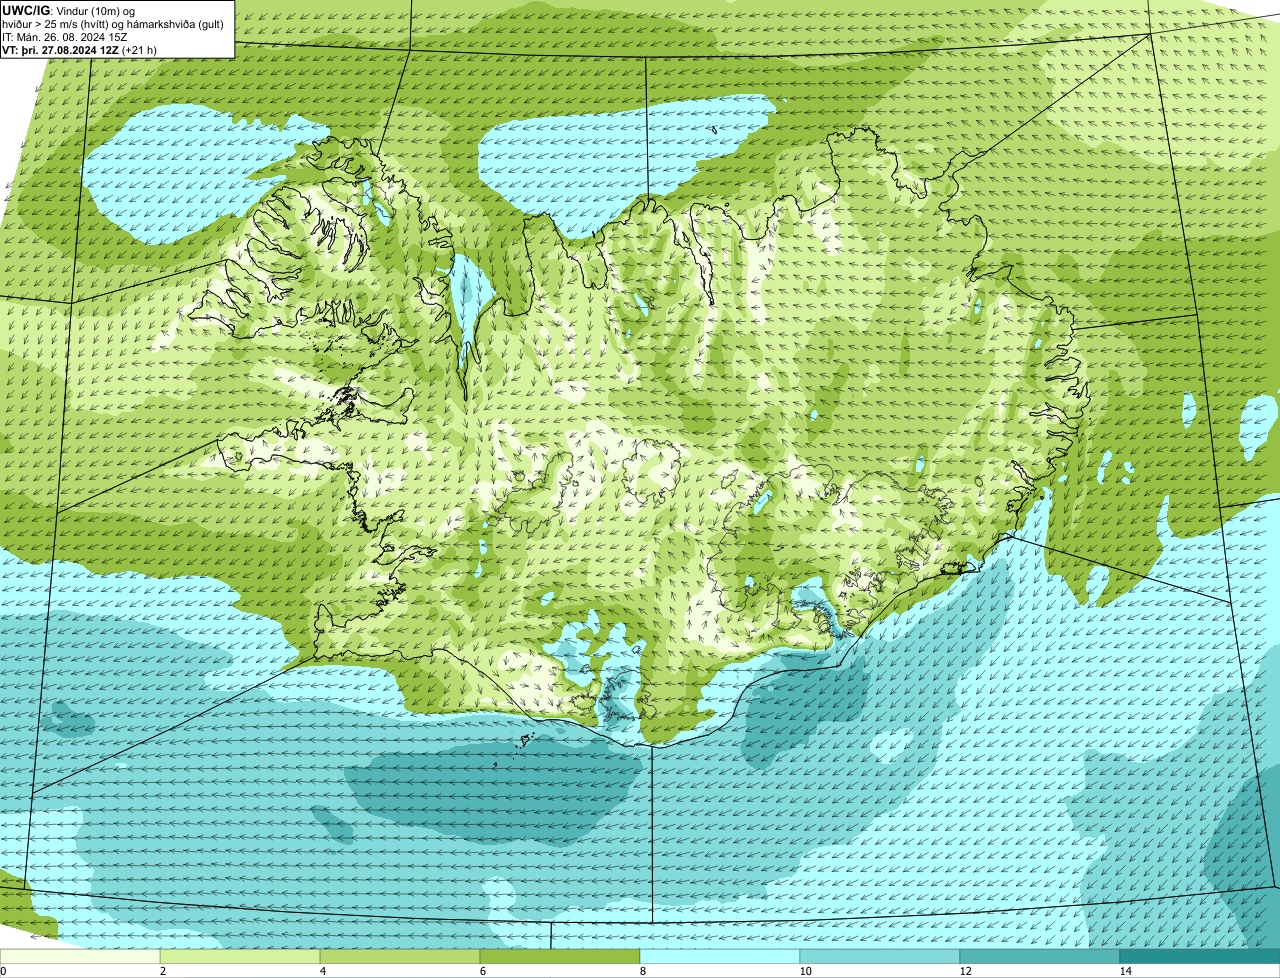This screenshot has width=1280, height=978.
Task: Click the '14' tick label on the legend
Action: (1125, 971)
